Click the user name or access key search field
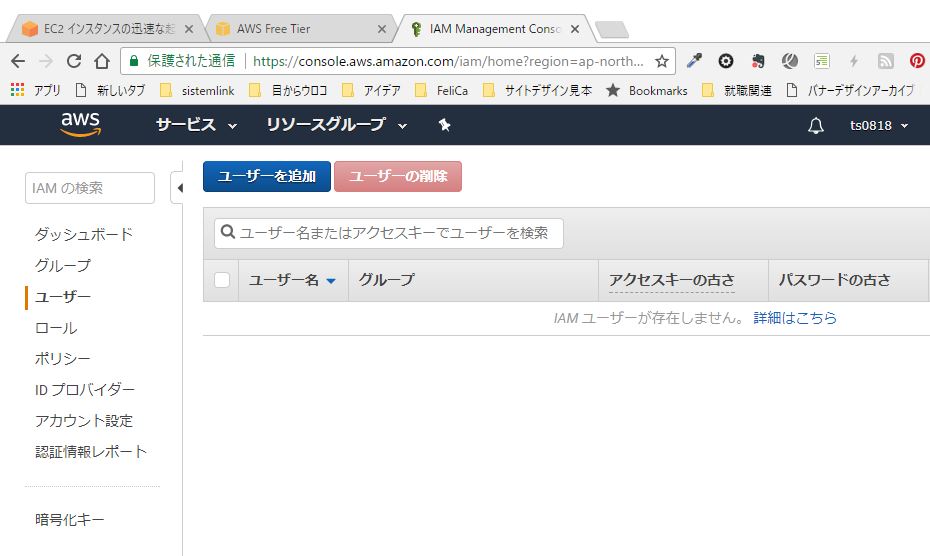The image size is (930, 556). (388, 233)
